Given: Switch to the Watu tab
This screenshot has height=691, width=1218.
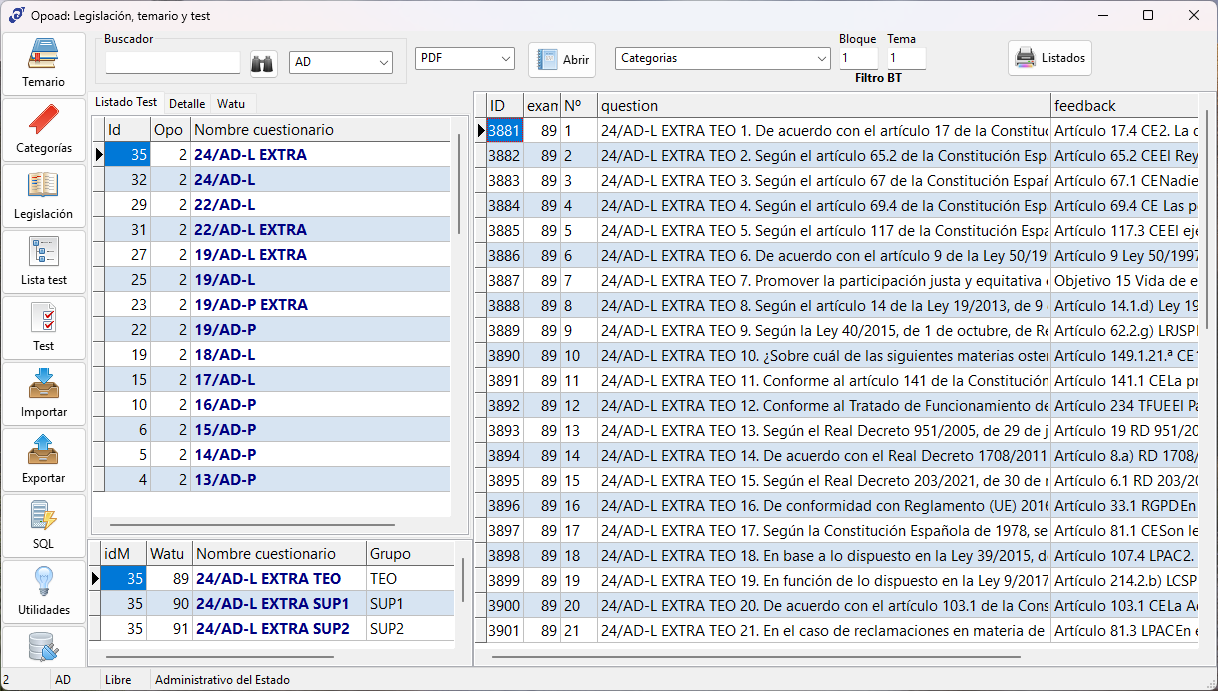Looking at the screenshot, I should pyautogui.click(x=231, y=103).
